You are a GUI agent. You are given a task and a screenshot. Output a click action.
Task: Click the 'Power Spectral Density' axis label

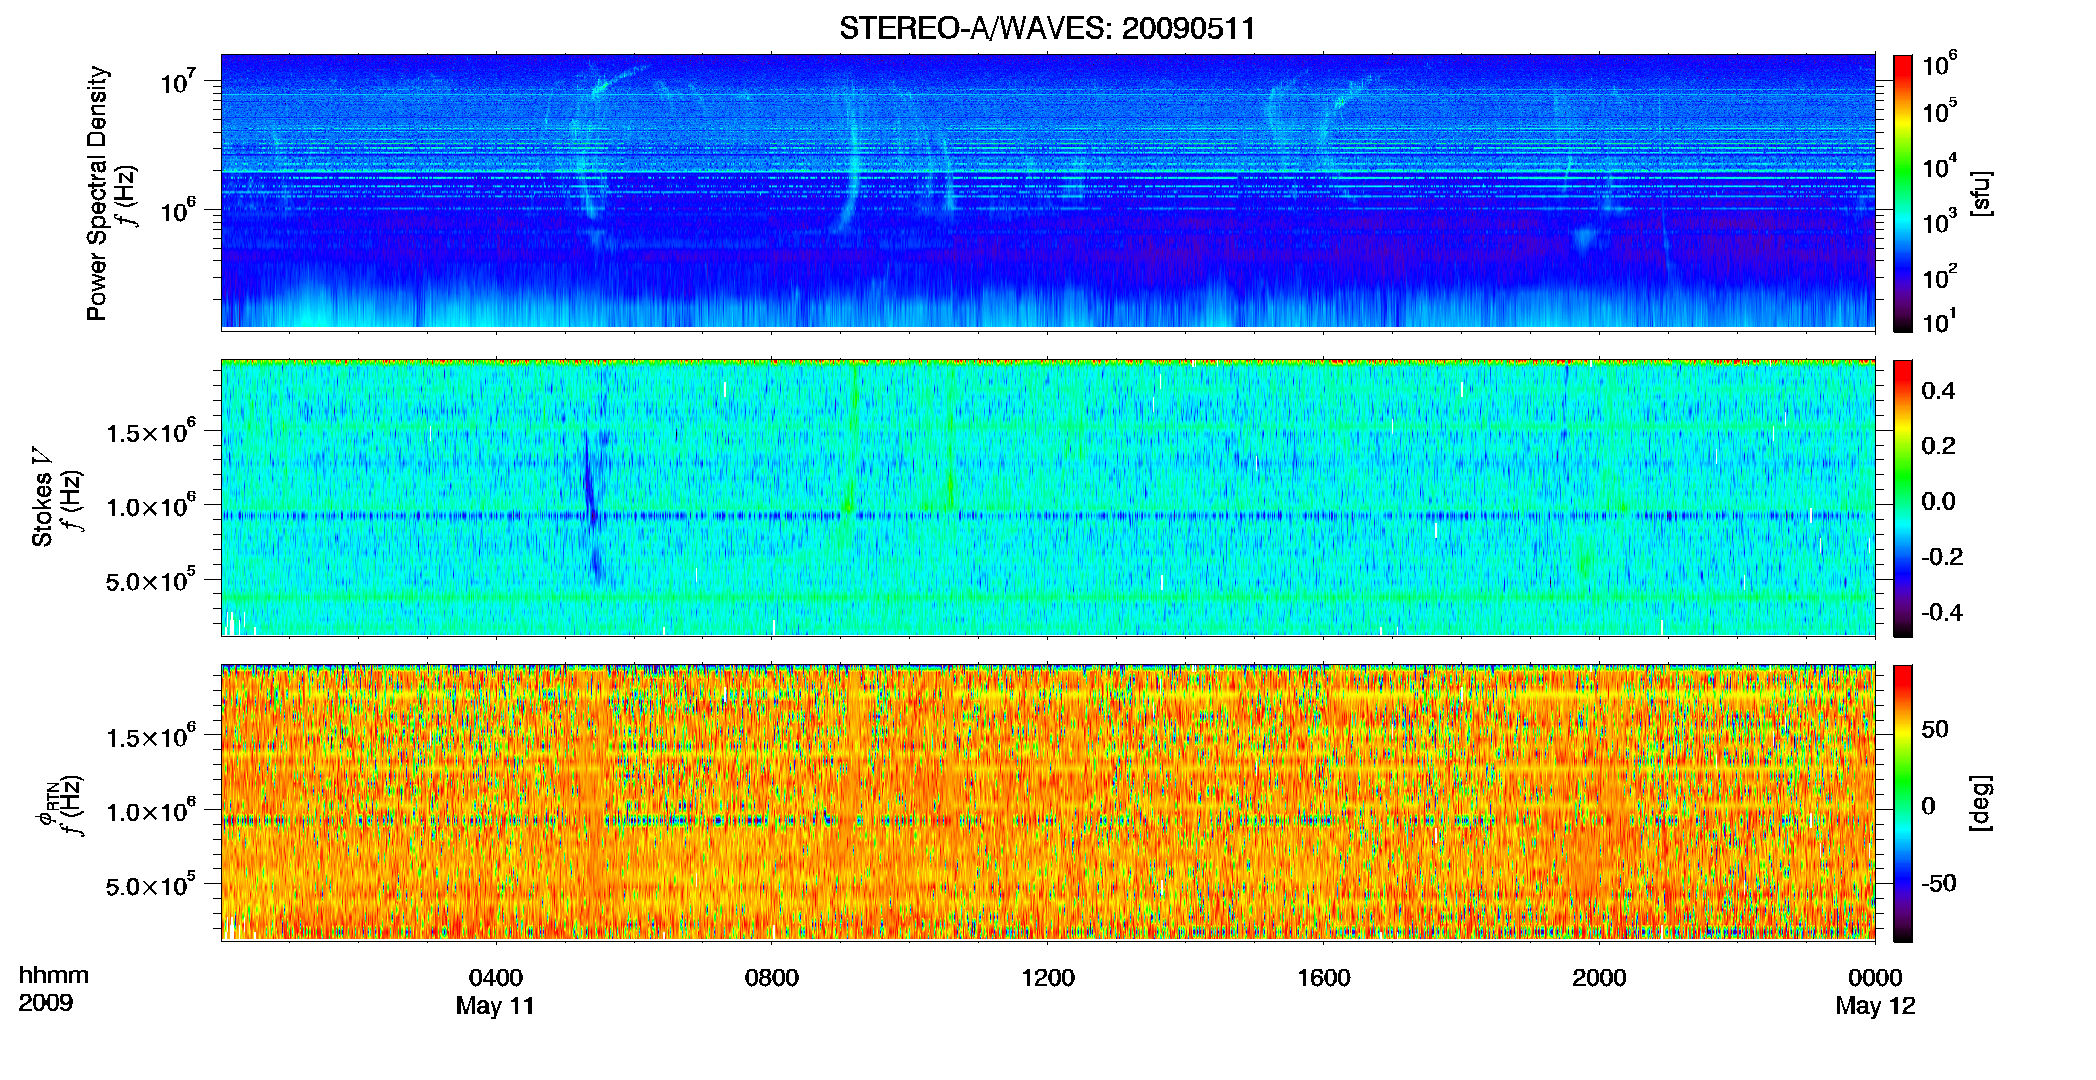point(97,193)
